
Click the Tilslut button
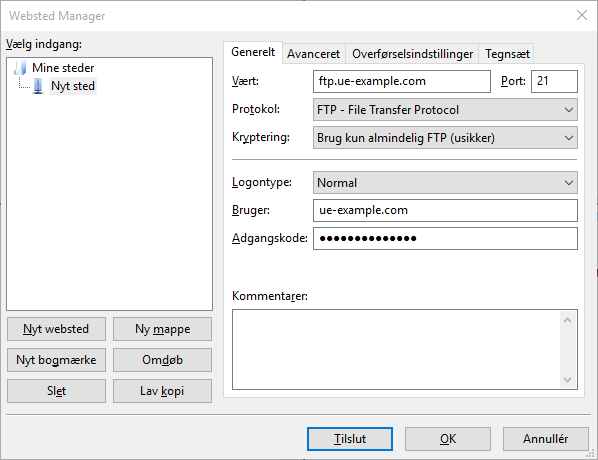350,439
